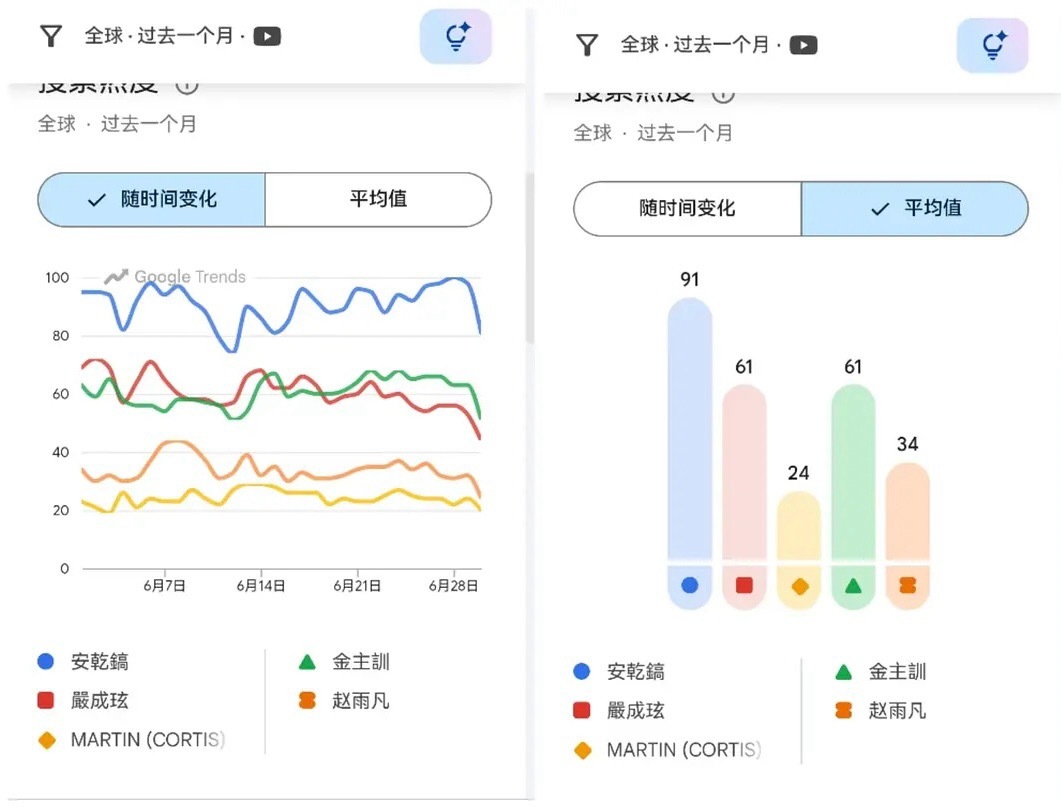Click 嚴成玹 legend label in left panel
The height and width of the screenshot is (809, 1061).
pos(99,701)
